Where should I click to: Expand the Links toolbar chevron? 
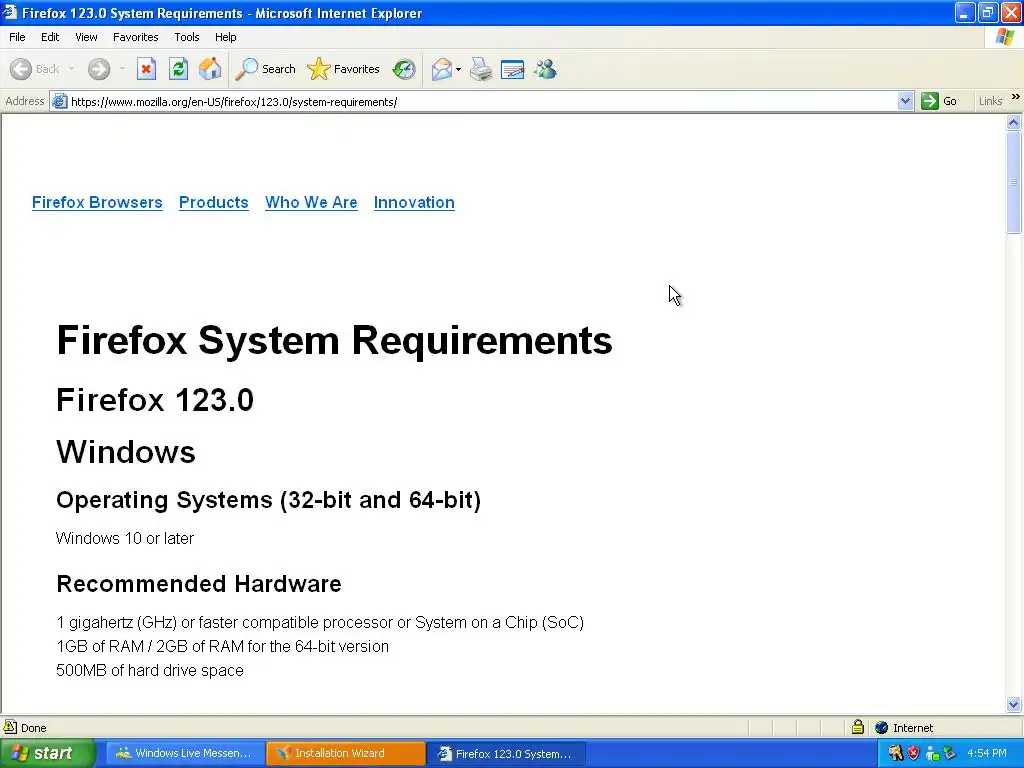pyautogui.click(x=1016, y=97)
